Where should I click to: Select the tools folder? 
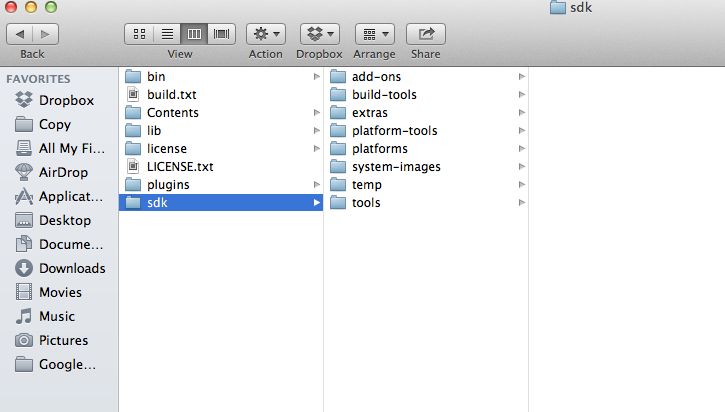(426, 203)
